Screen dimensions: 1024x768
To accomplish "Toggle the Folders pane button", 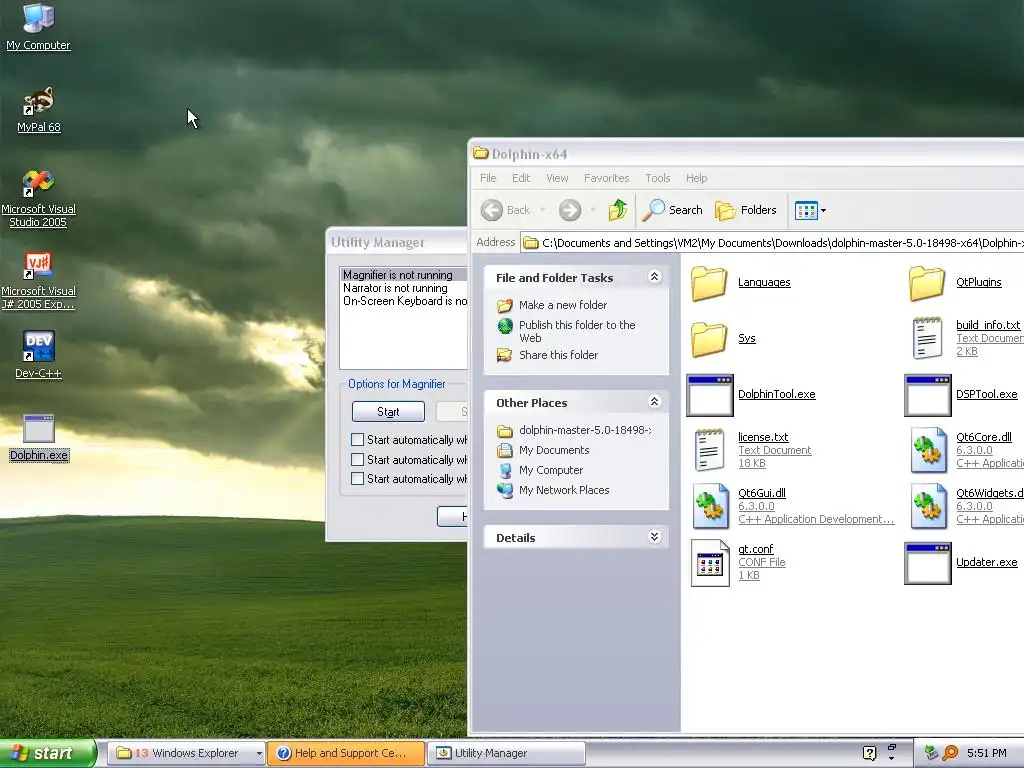I will (x=746, y=210).
